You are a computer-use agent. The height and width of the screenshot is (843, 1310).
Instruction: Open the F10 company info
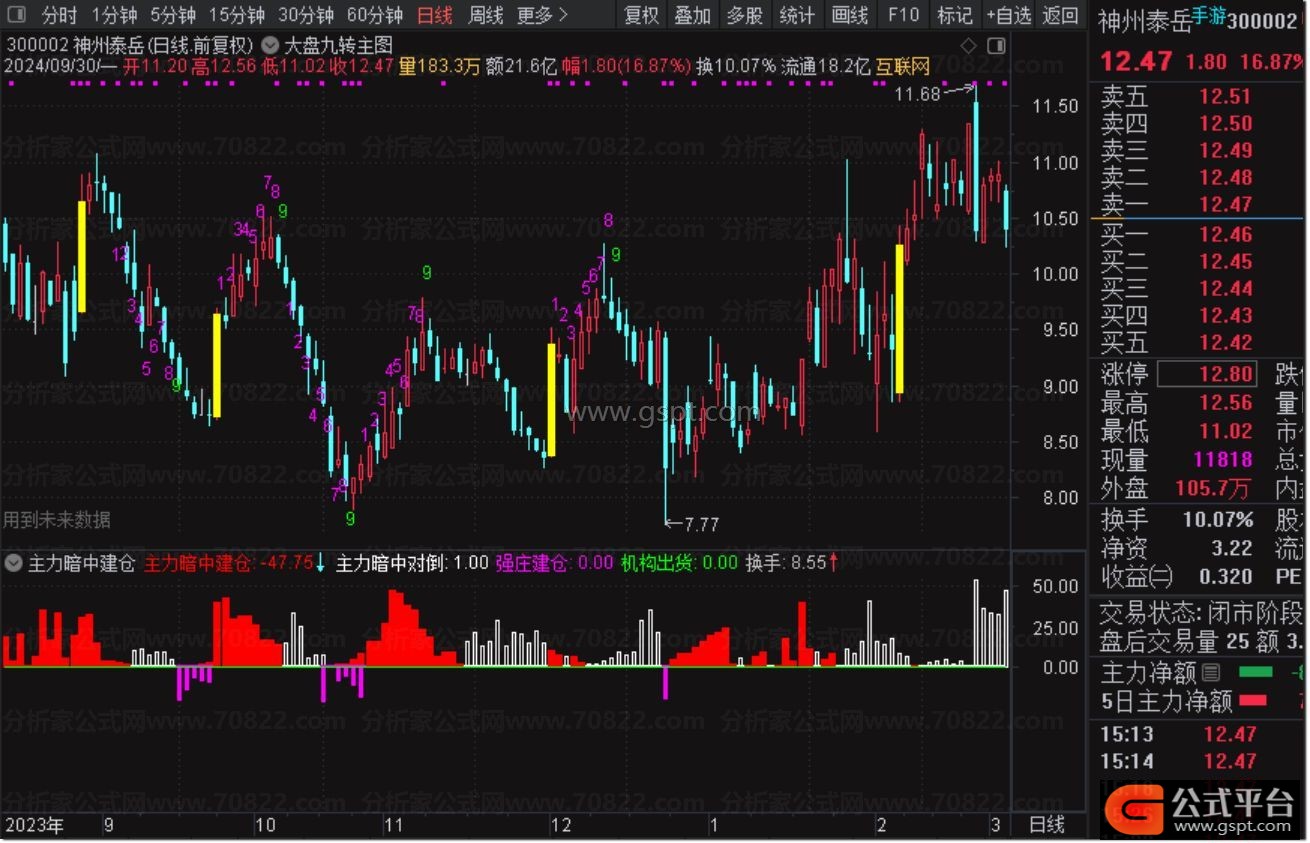[x=903, y=15]
